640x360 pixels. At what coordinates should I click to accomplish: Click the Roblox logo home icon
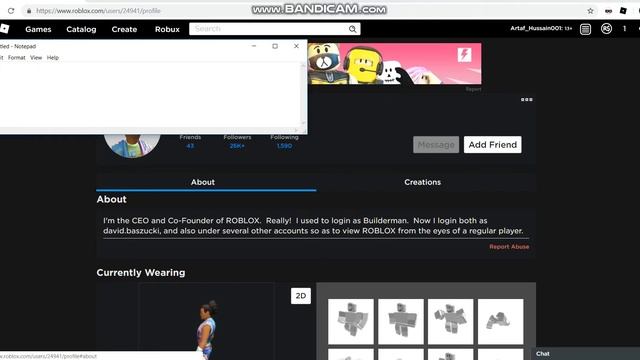pos(4,29)
